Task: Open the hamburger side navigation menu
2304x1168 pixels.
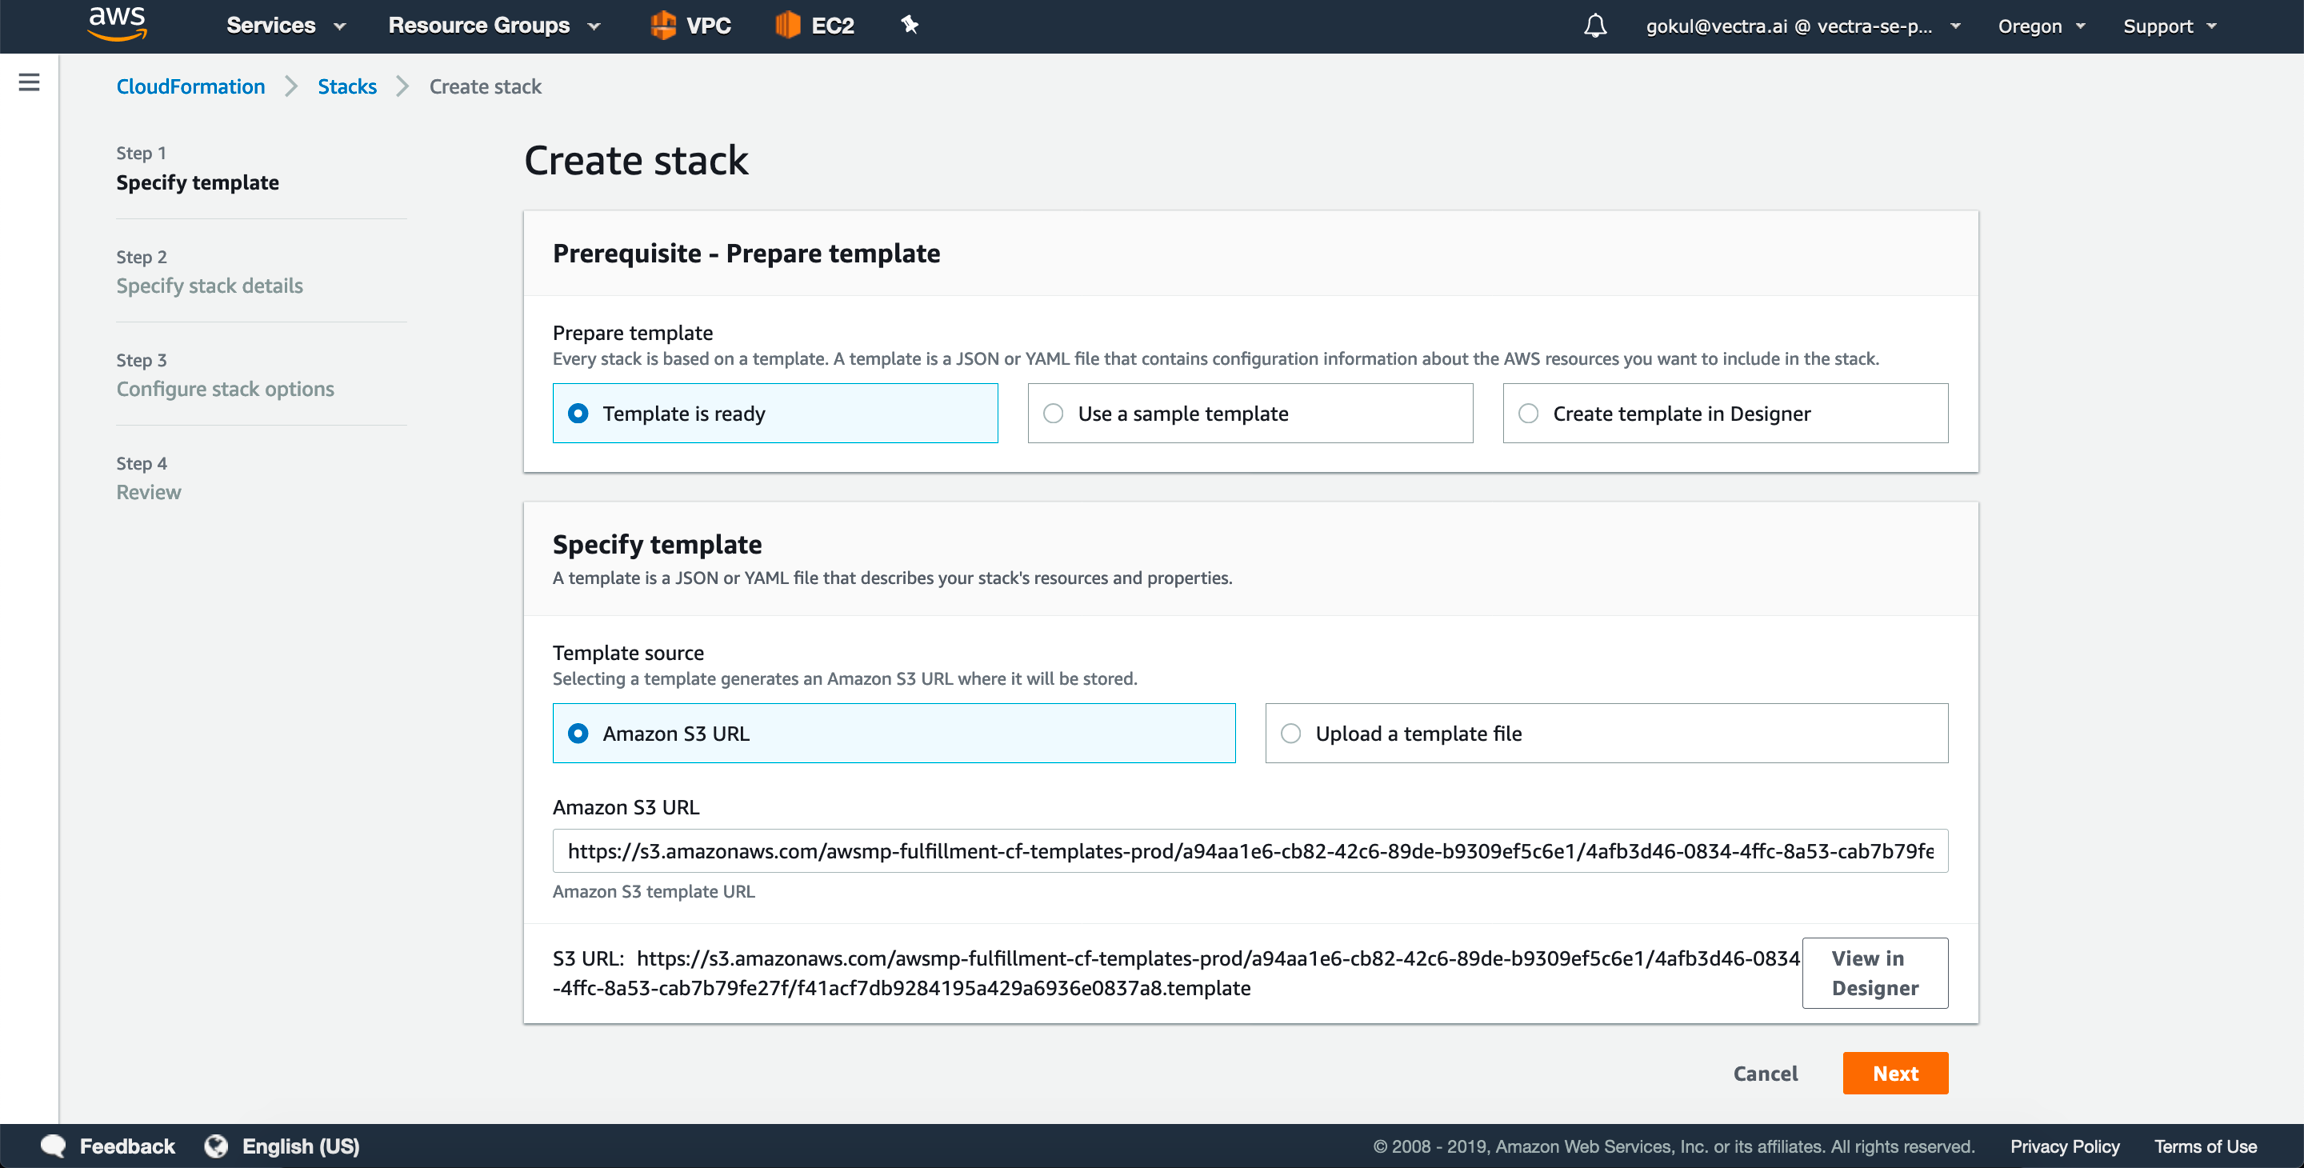Action: click(29, 83)
